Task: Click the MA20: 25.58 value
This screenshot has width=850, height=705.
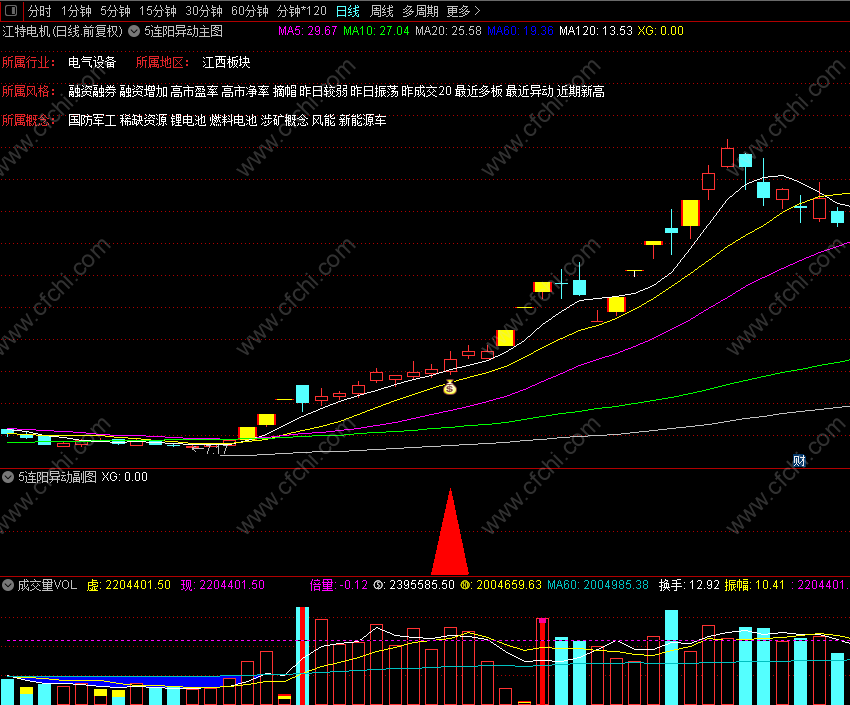Action: (x=448, y=31)
